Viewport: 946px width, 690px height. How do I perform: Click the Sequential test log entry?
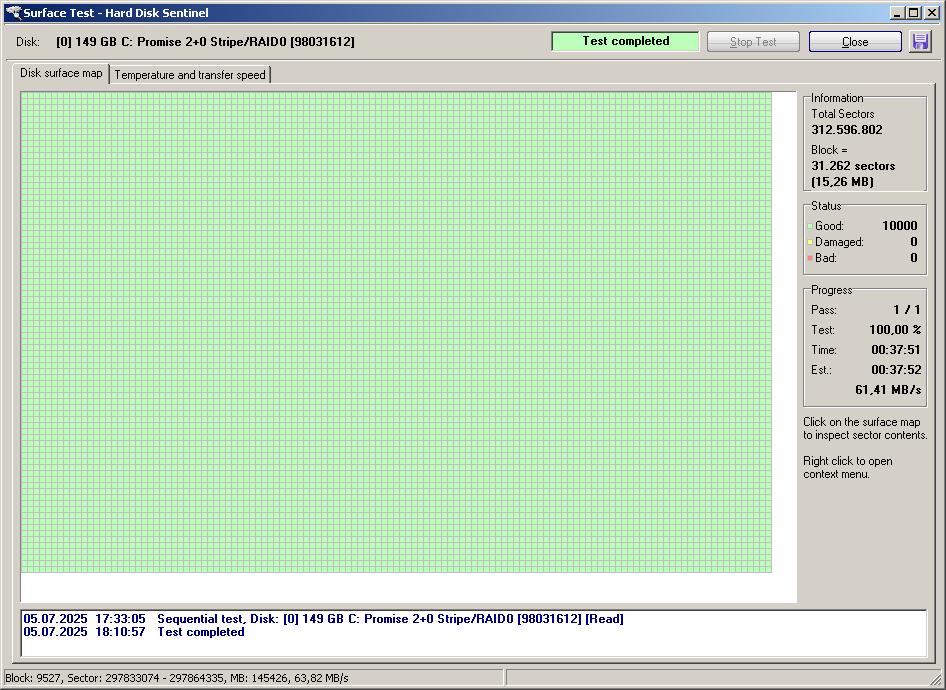(323, 619)
